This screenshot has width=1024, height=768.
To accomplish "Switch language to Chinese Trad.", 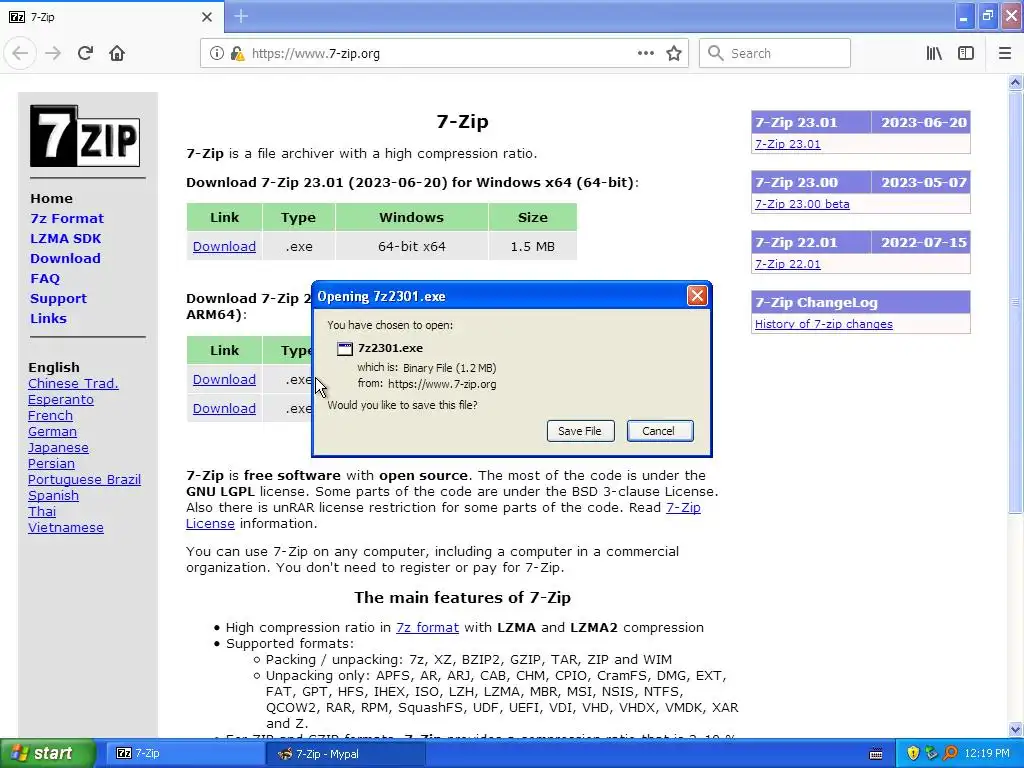I will pos(73,383).
